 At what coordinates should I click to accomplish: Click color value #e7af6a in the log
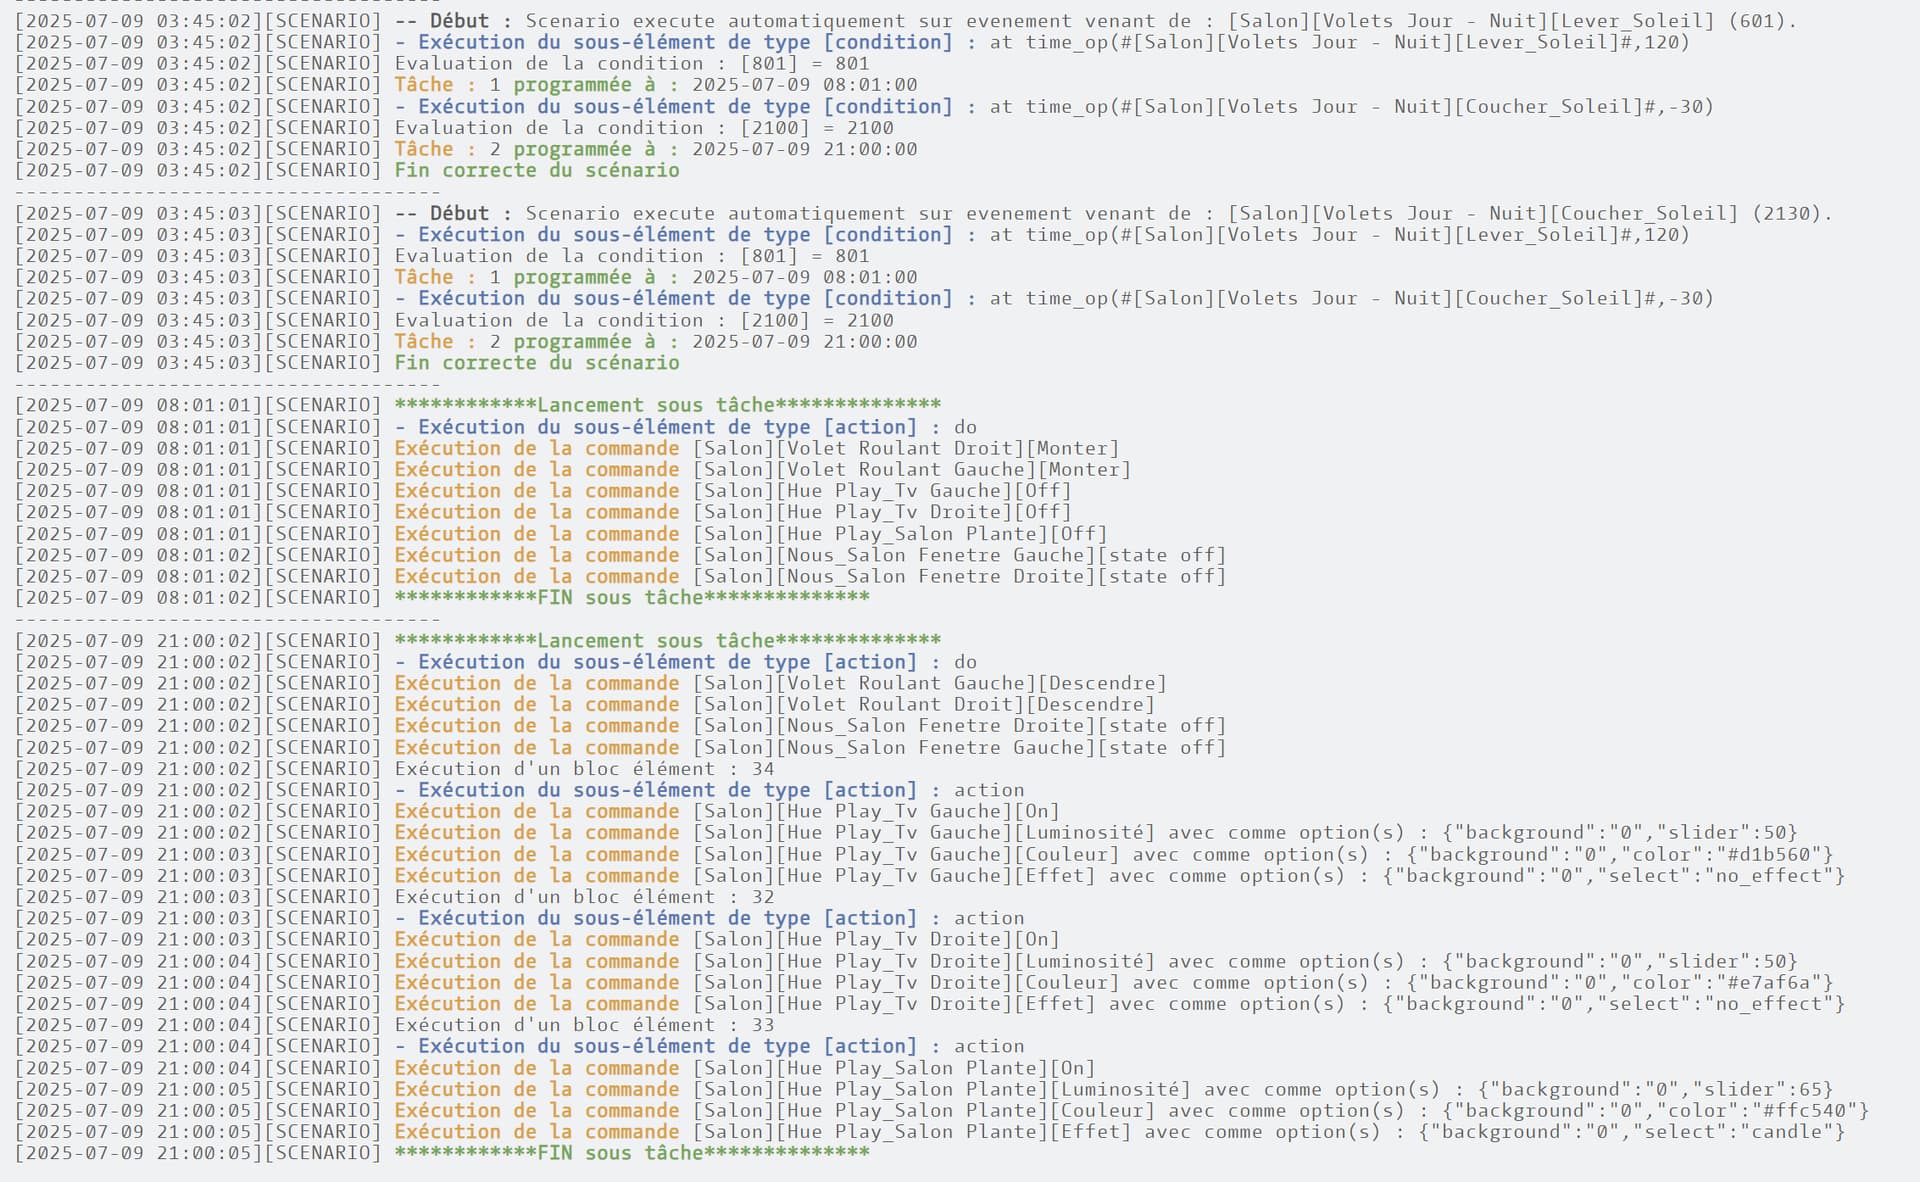coord(1767,983)
